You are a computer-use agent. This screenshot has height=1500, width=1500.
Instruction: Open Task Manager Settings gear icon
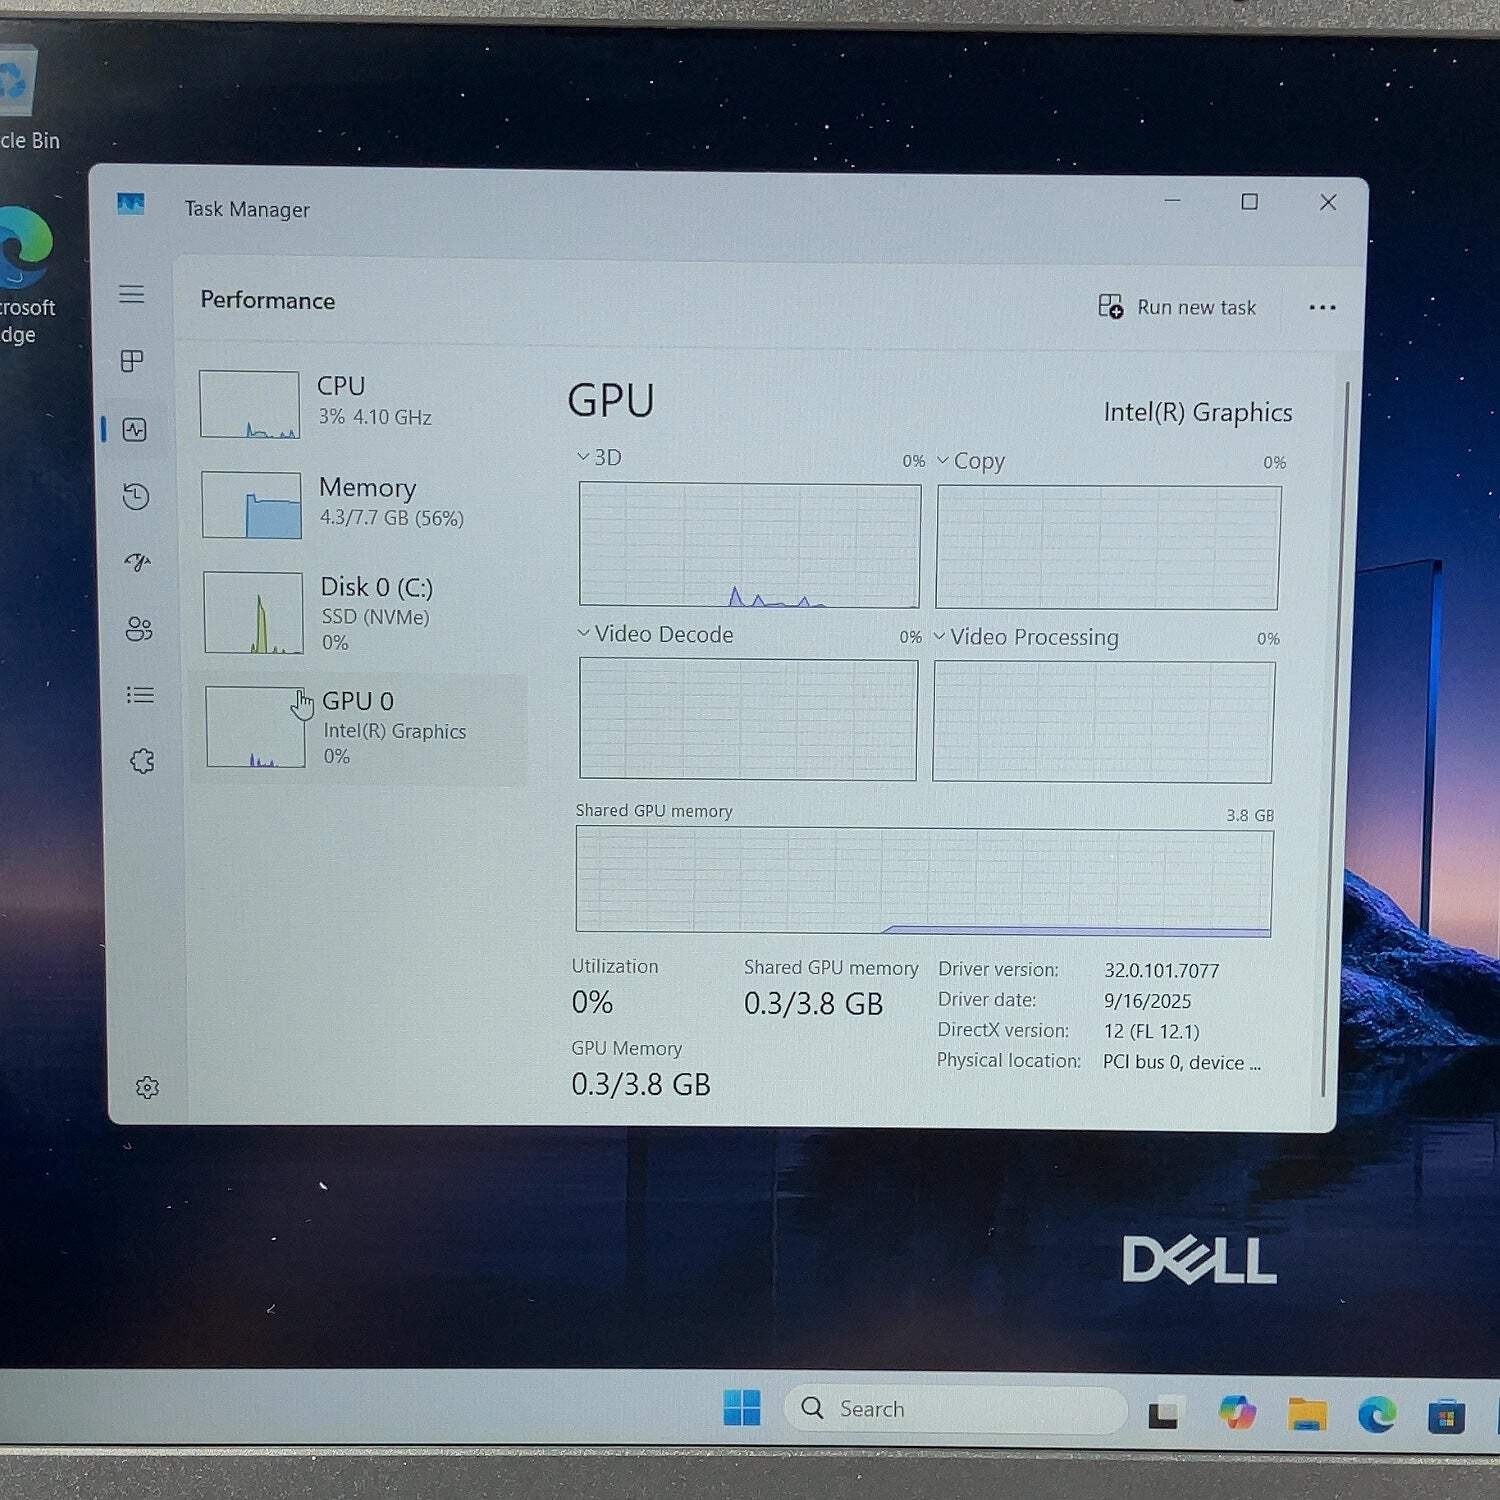point(147,1087)
